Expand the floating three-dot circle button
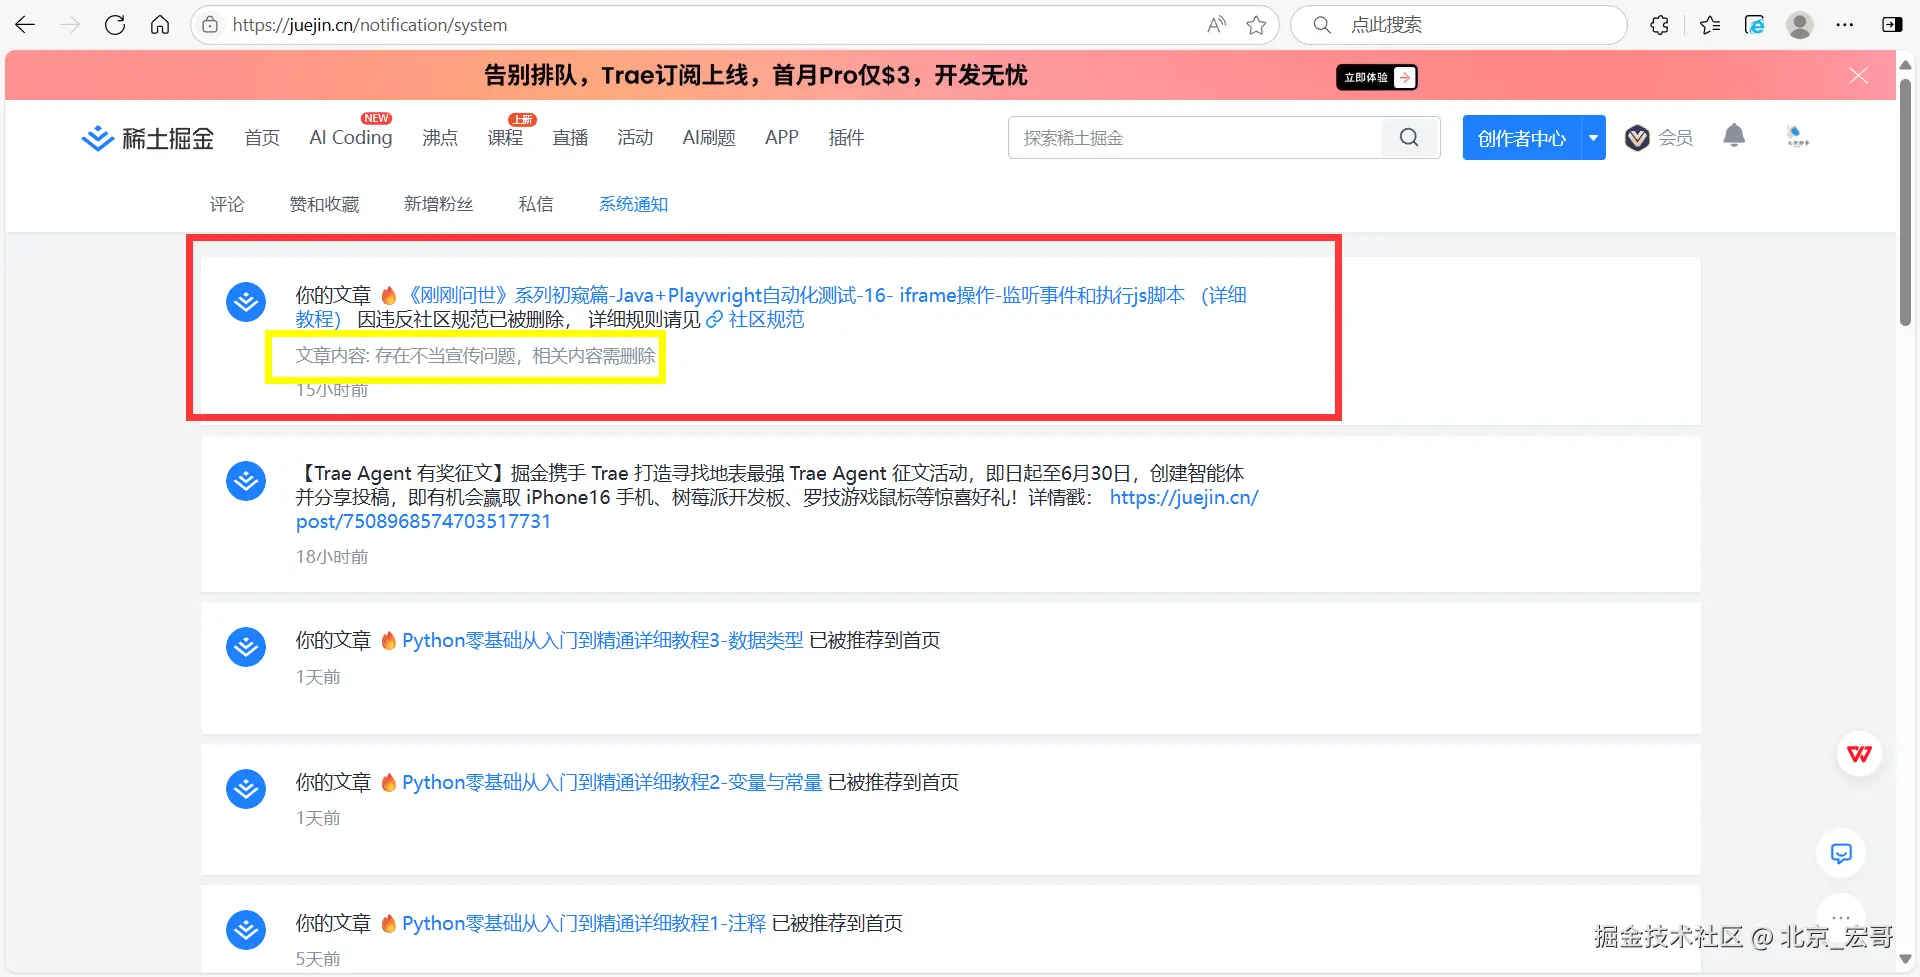The image size is (1920, 977). point(1841,915)
